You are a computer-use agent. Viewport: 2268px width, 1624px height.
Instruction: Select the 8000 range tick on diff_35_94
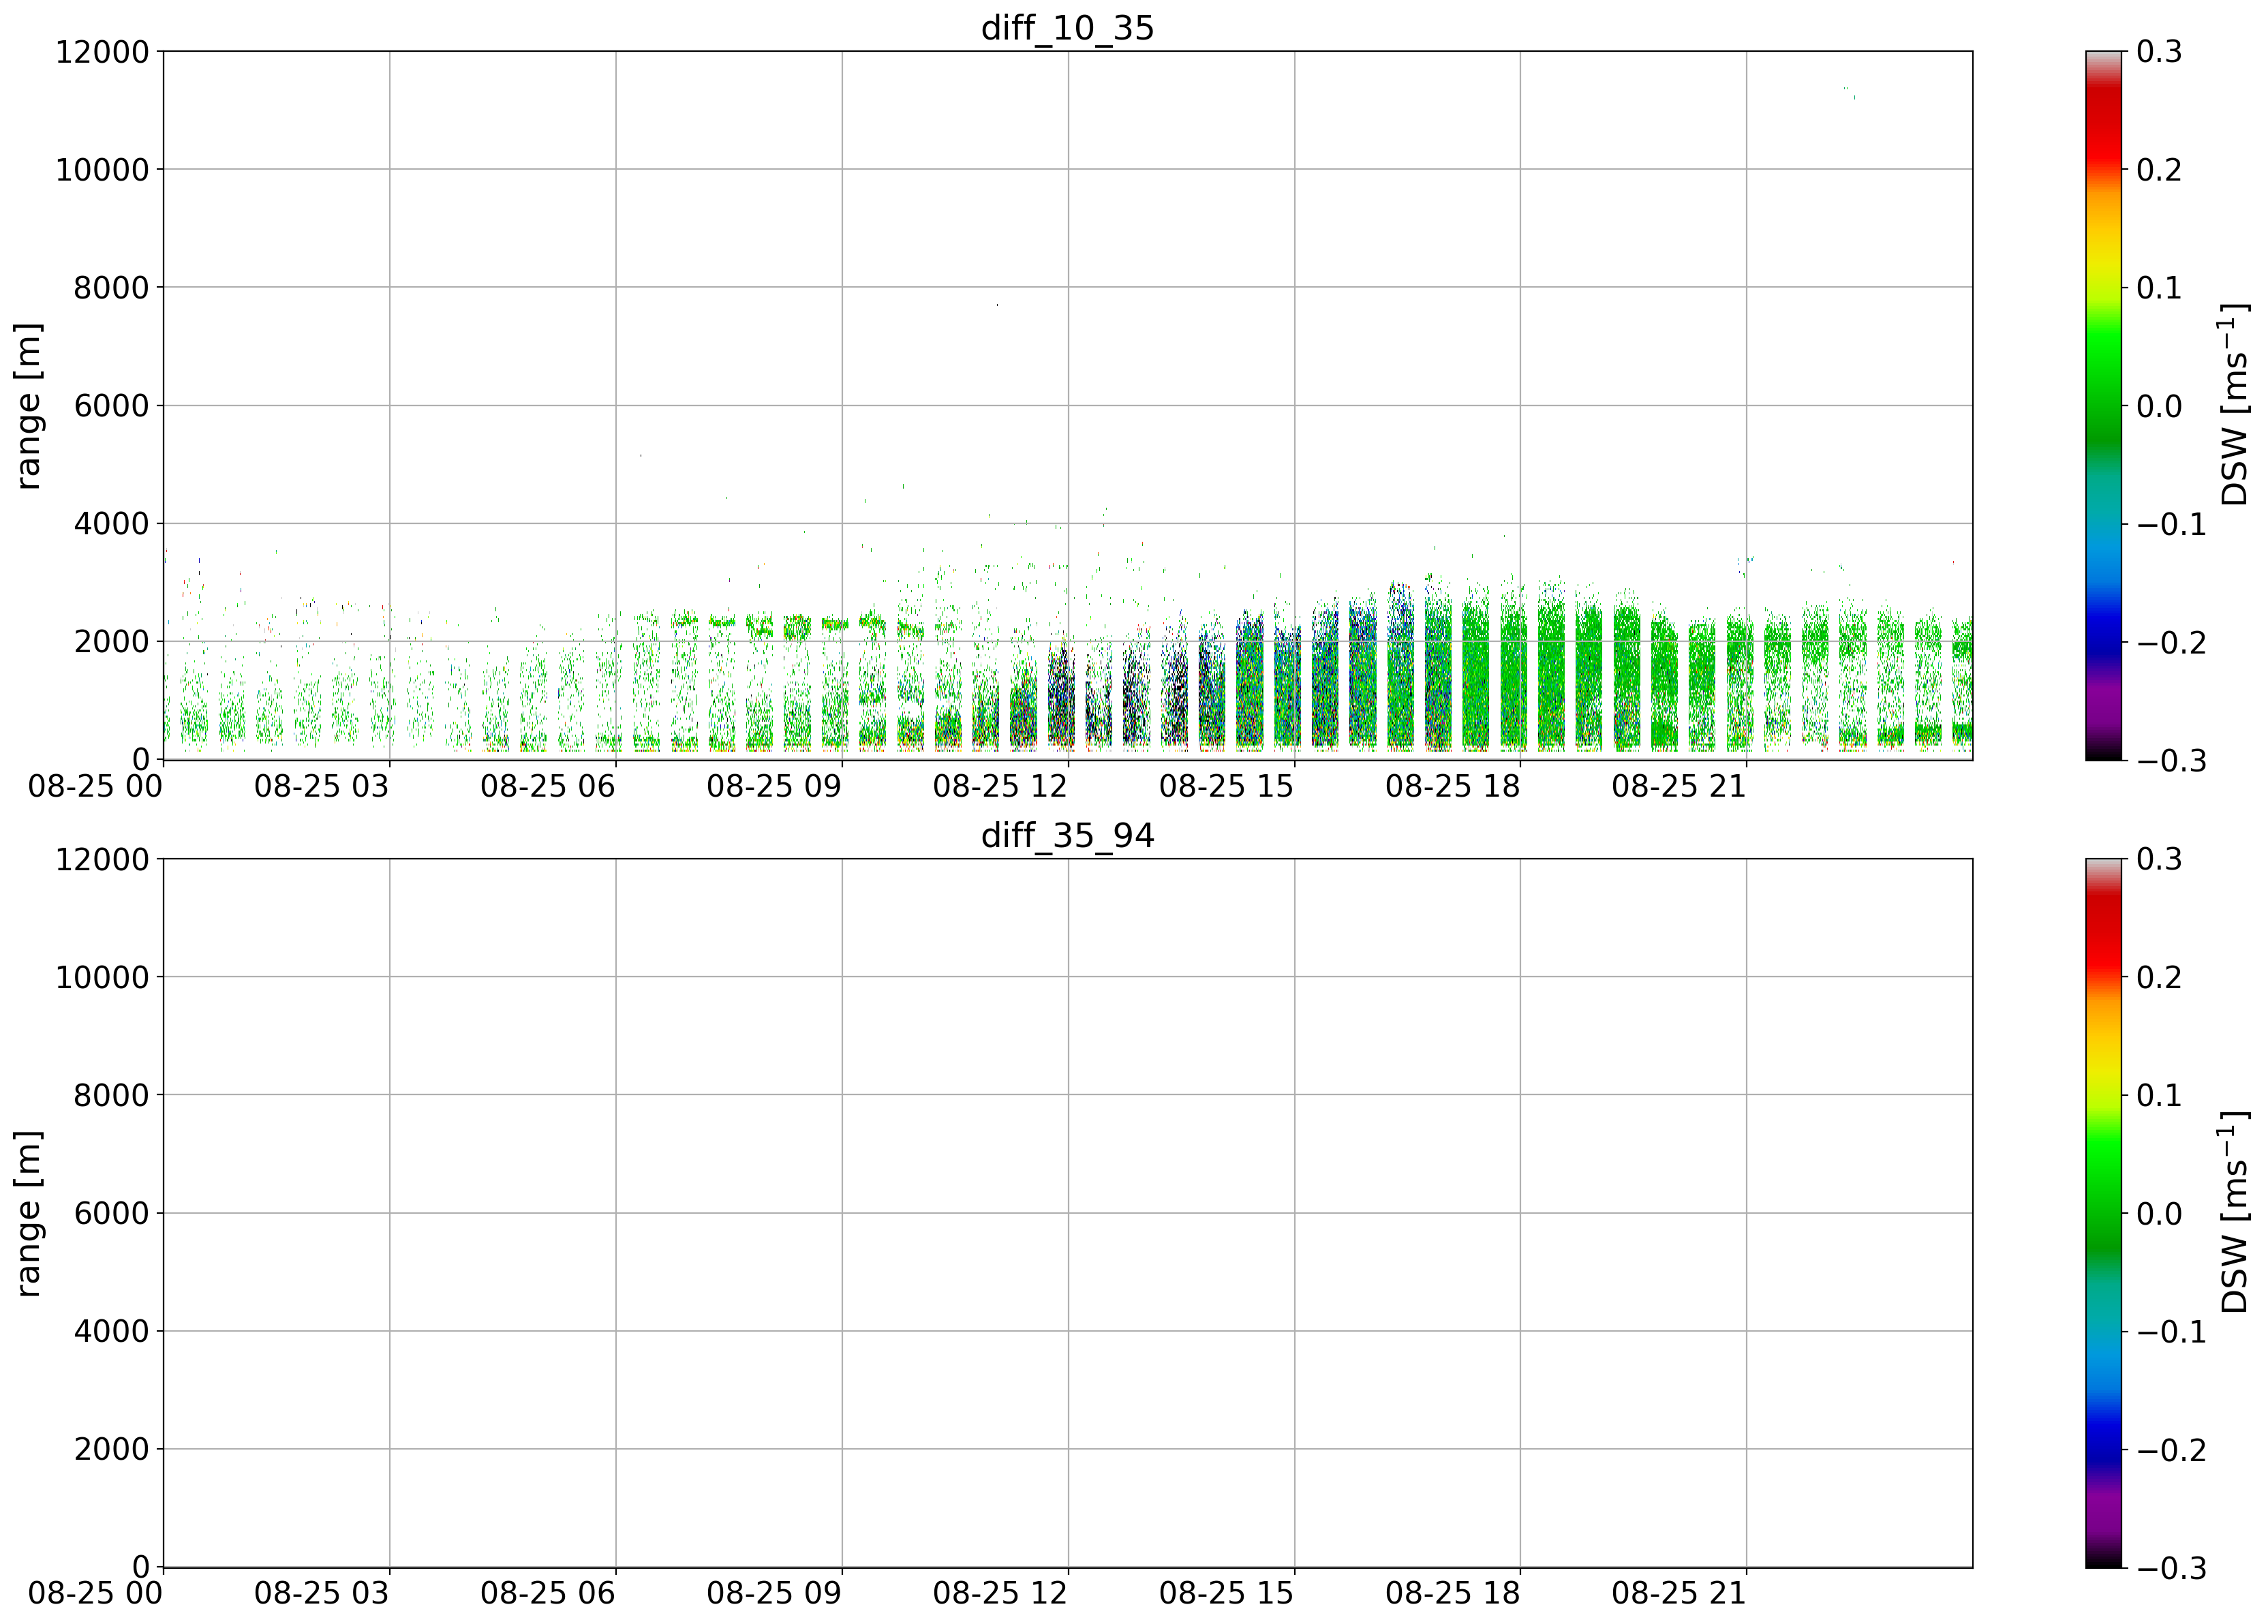point(111,1095)
